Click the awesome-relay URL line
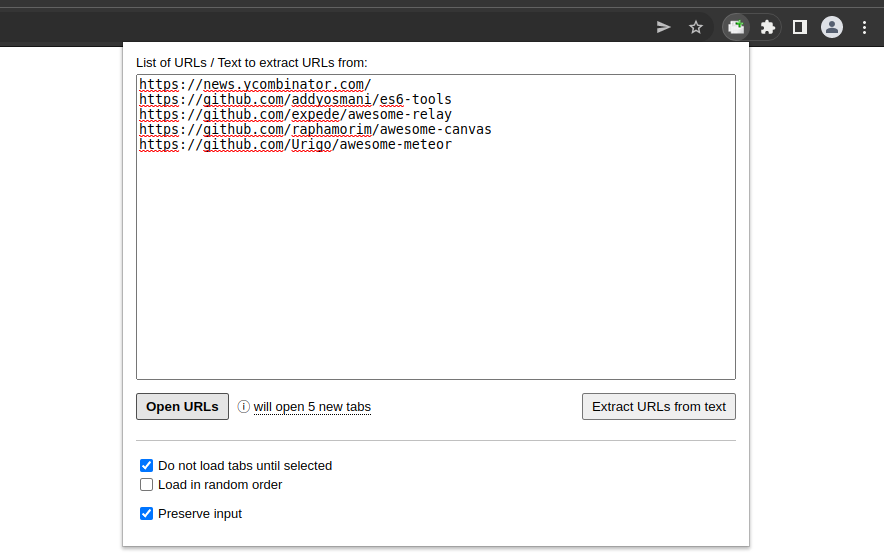Image resolution: width=884 pixels, height=558 pixels. click(x=295, y=115)
